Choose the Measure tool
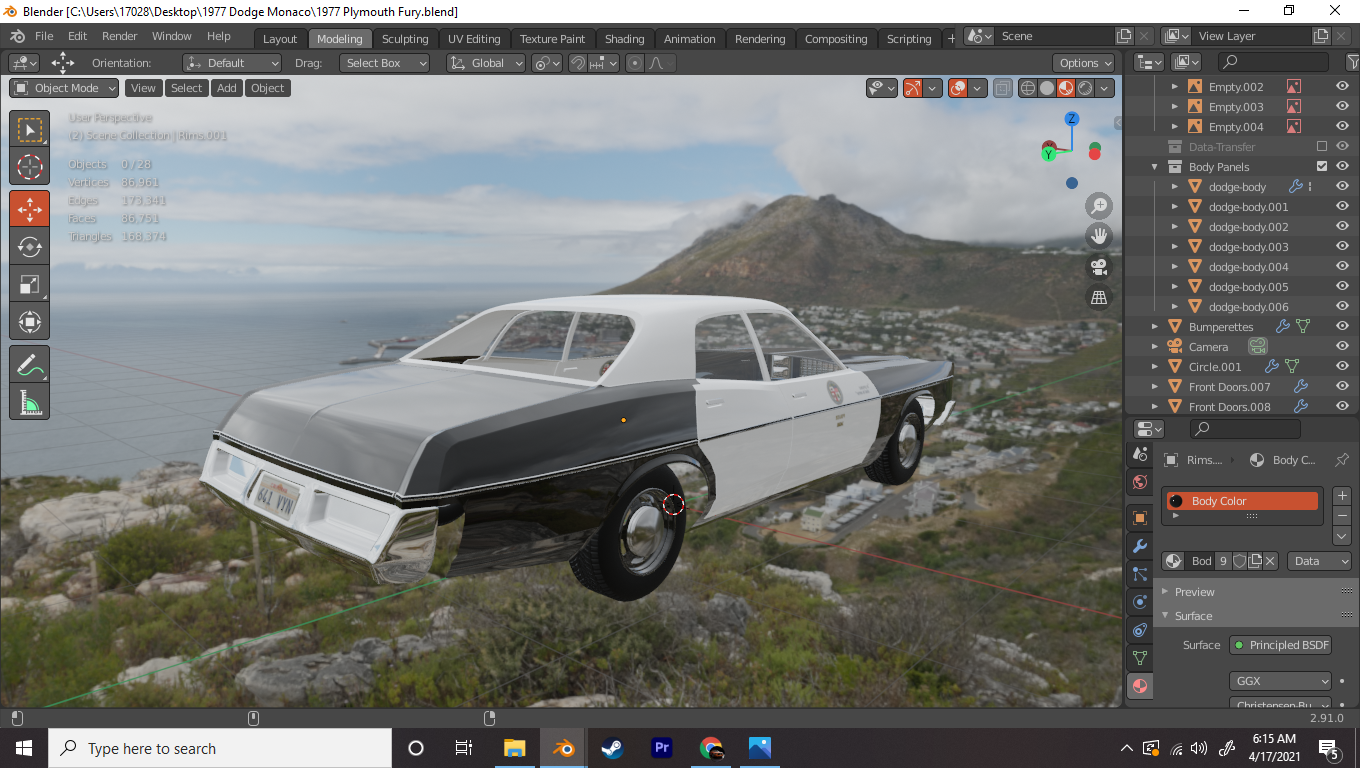This screenshot has width=1360, height=768. click(x=29, y=402)
